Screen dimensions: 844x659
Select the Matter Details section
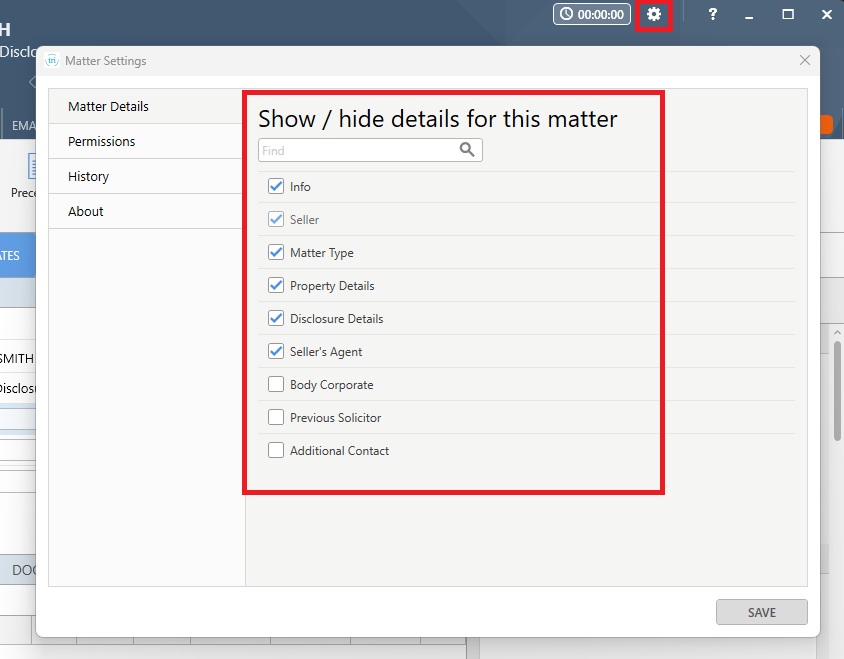(145, 107)
